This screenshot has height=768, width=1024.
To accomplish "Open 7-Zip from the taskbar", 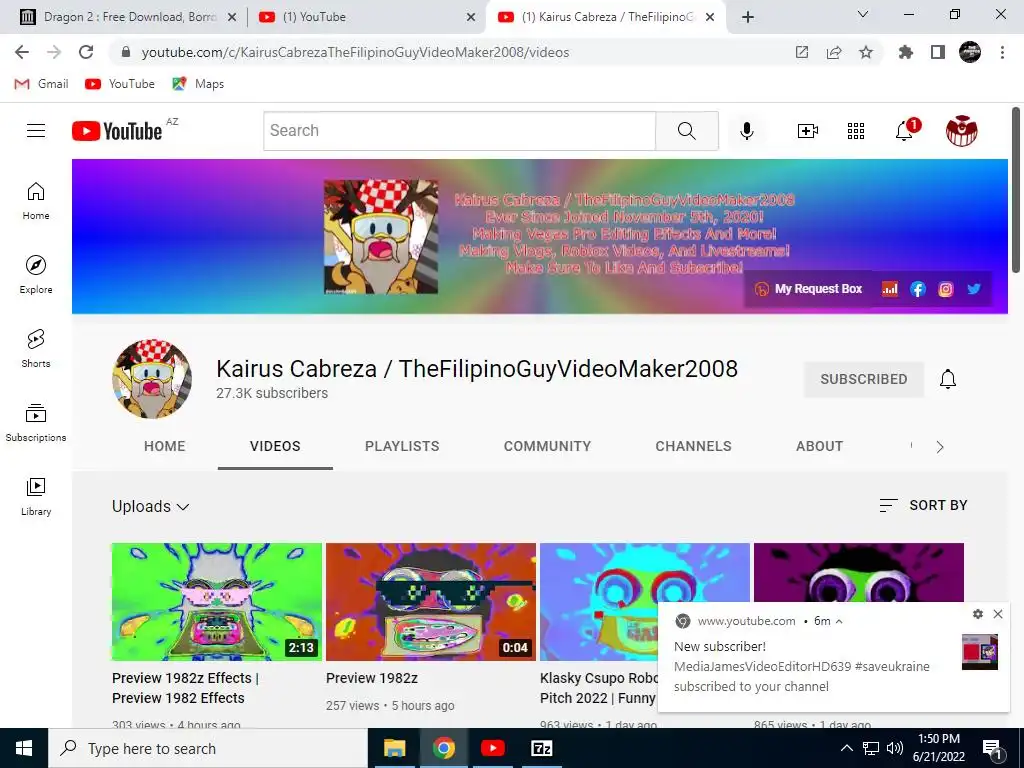I will (542, 748).
